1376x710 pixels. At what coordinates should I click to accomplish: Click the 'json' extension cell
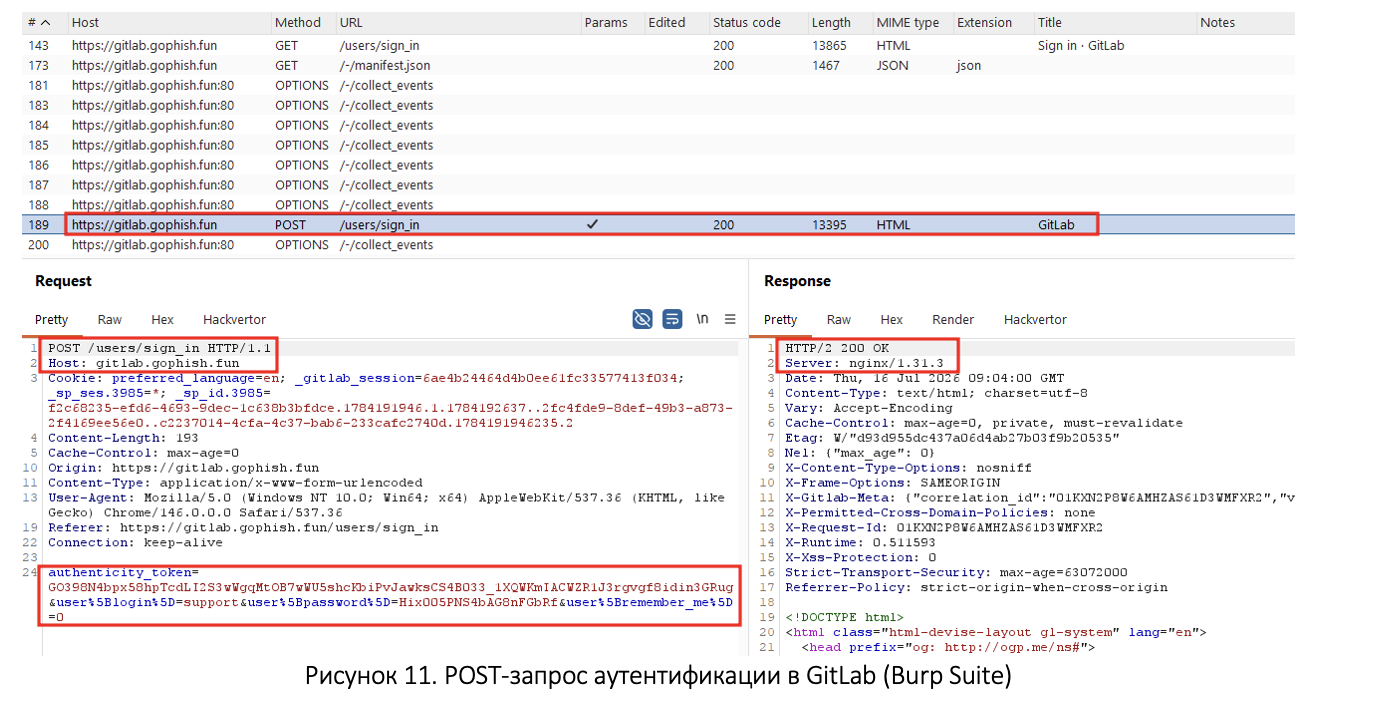coord(969,65)
